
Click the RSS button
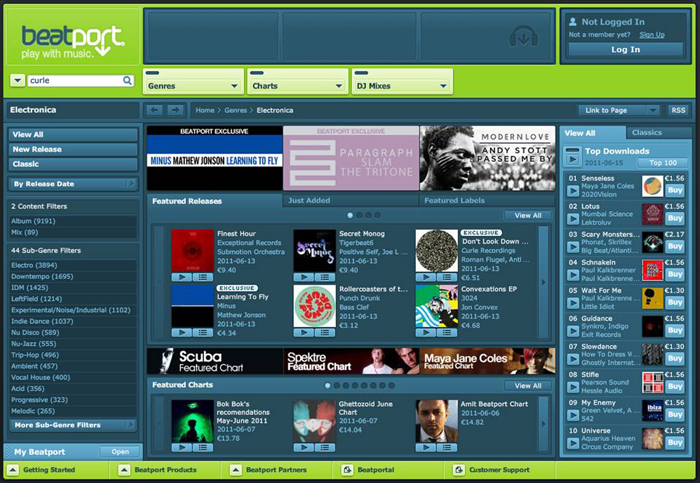pyautogui.click(x=678, y=110)
